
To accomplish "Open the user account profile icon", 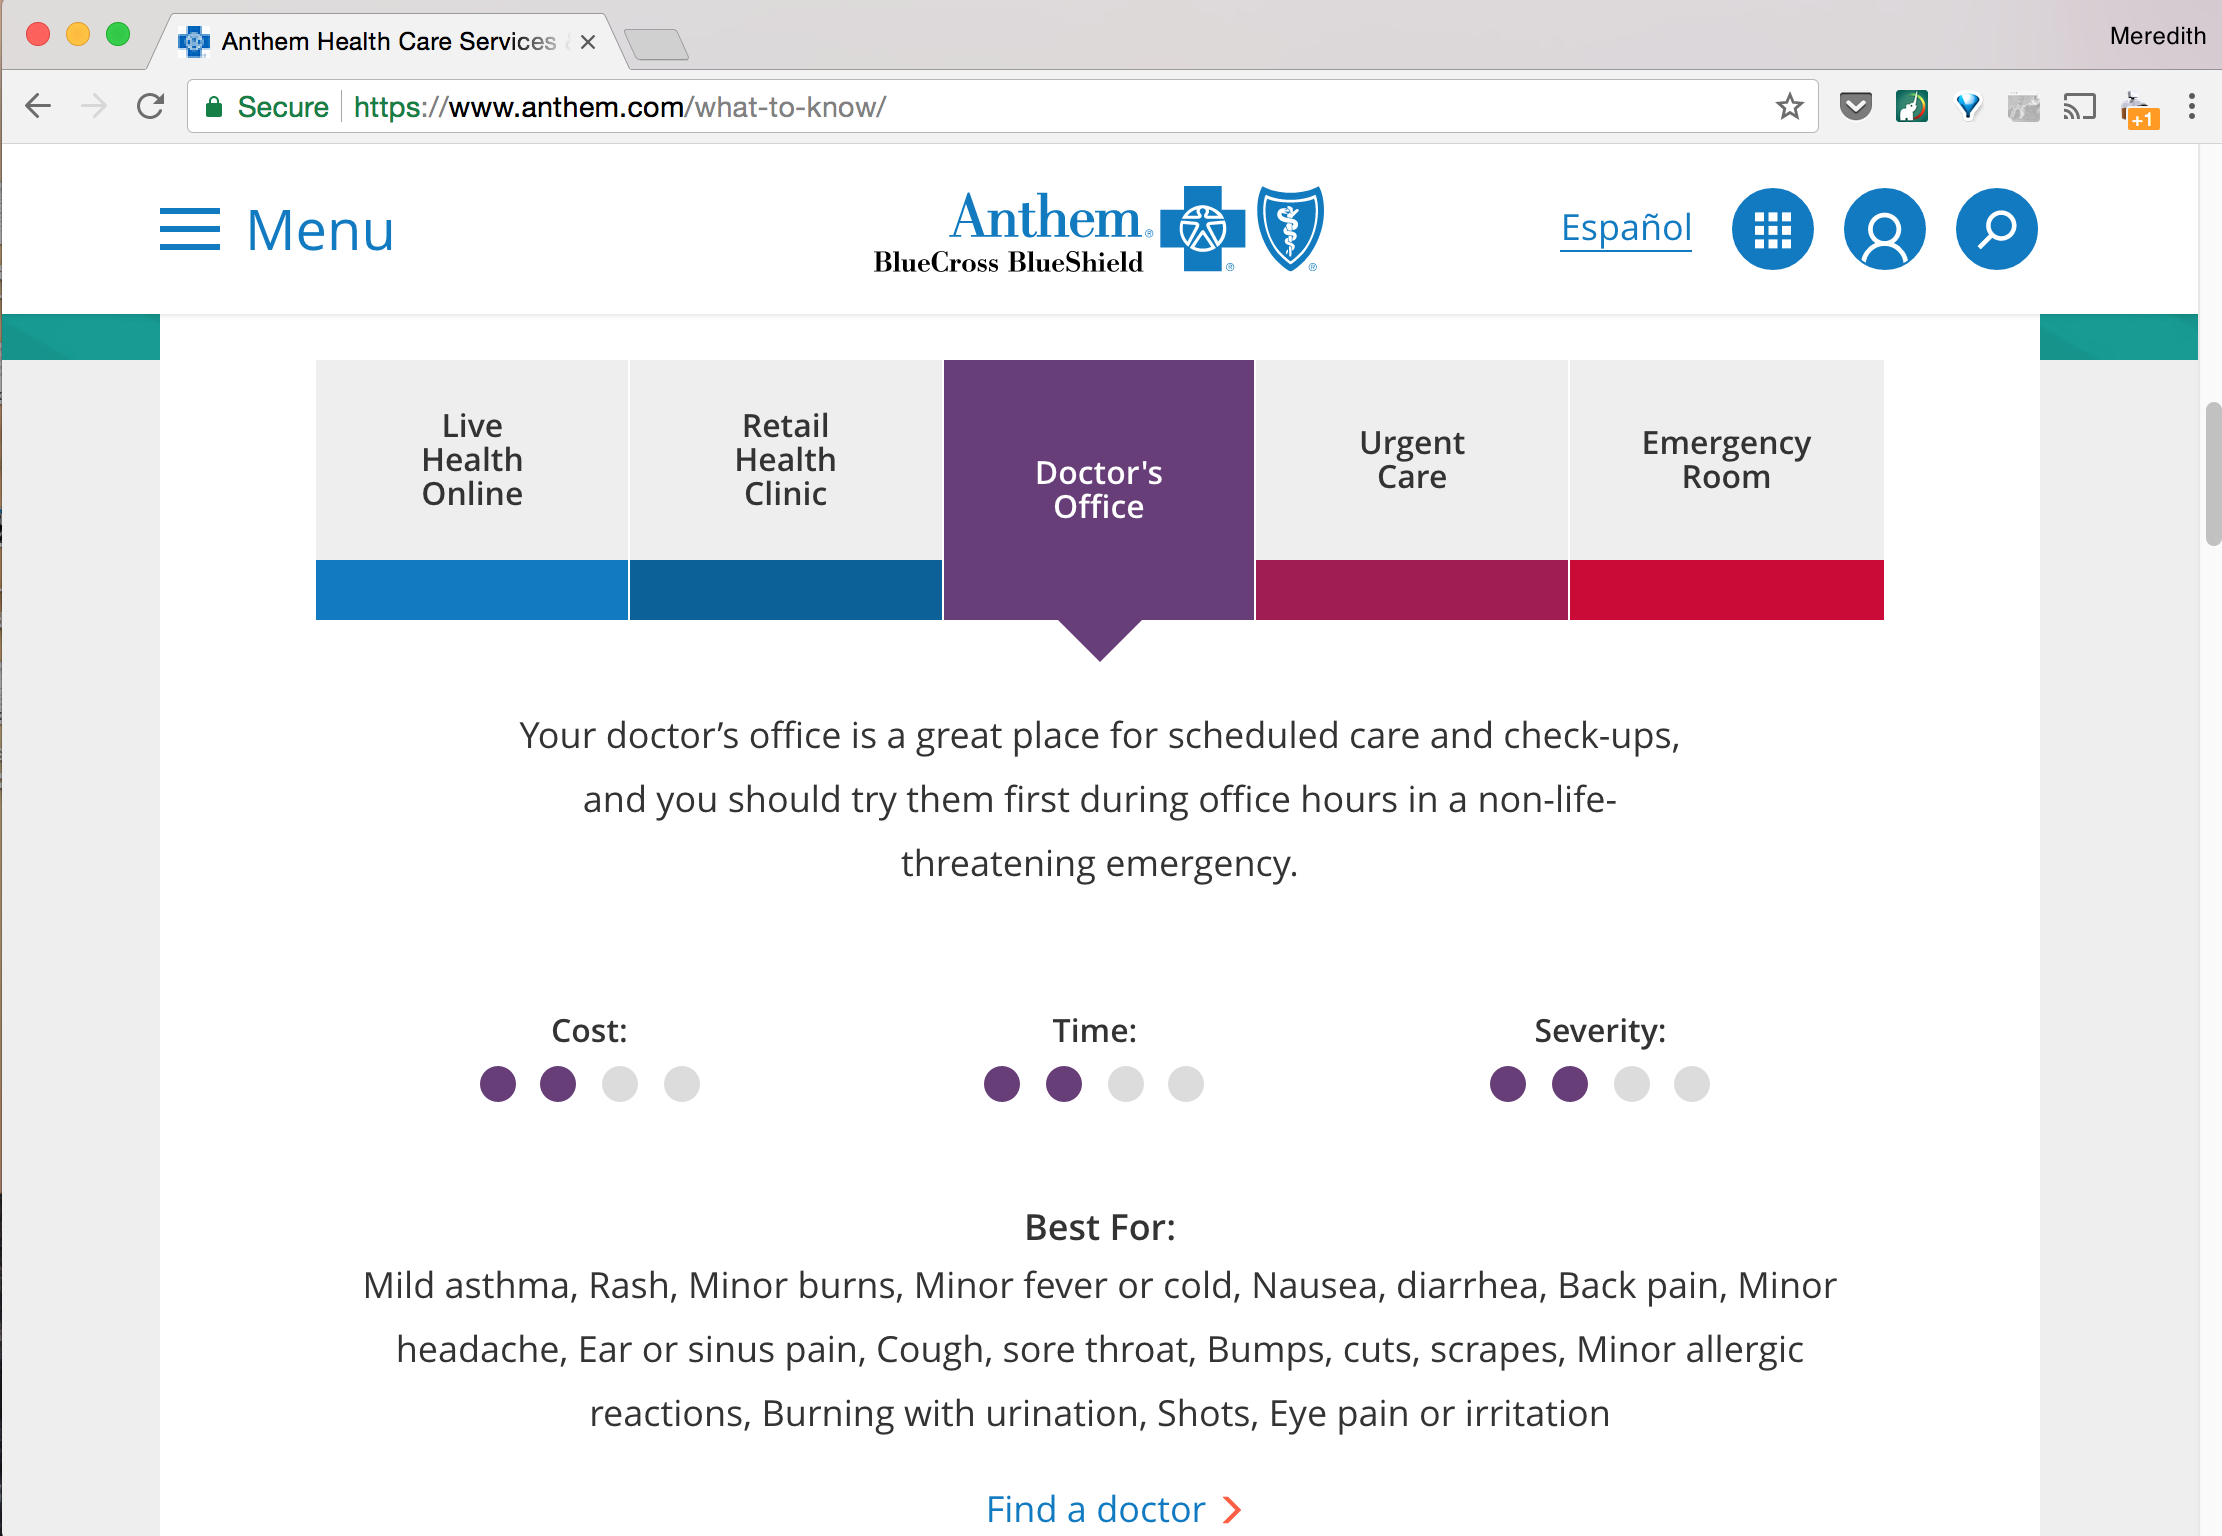I will click(x=1884, y=230).
